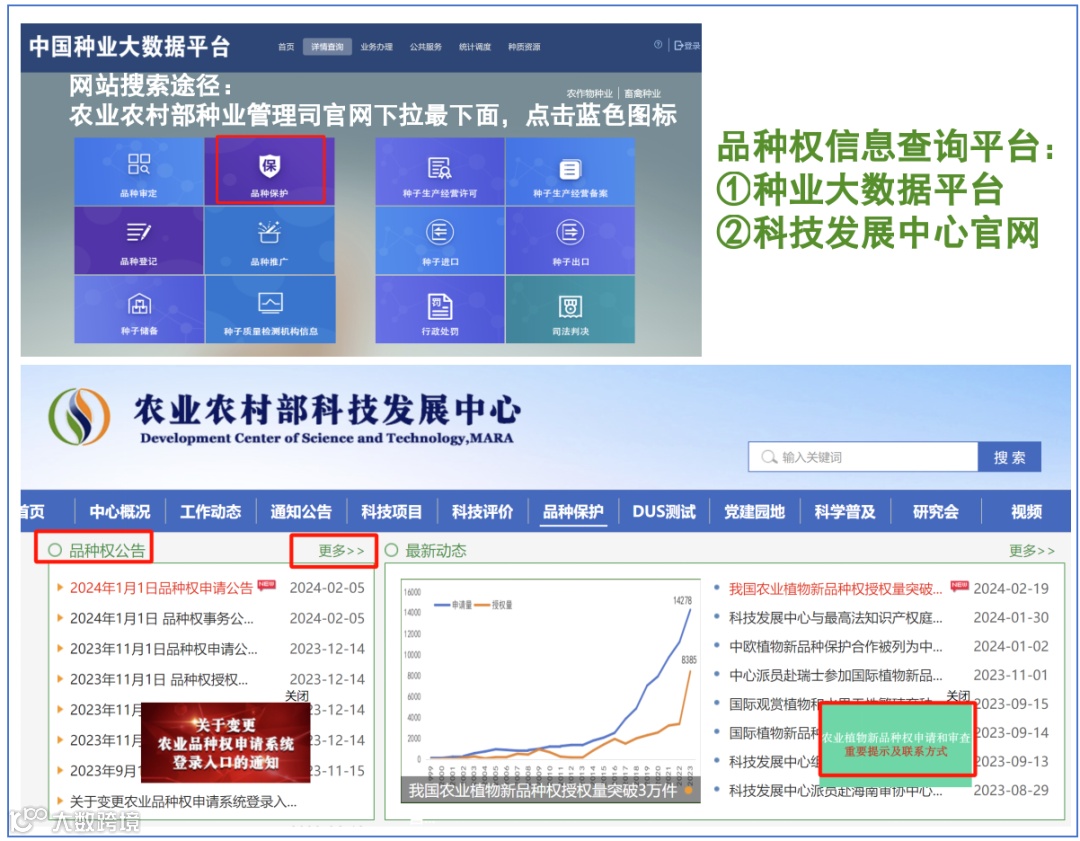Click the red 关于变更农业品种权申请系统 banner

click(225, 743)
